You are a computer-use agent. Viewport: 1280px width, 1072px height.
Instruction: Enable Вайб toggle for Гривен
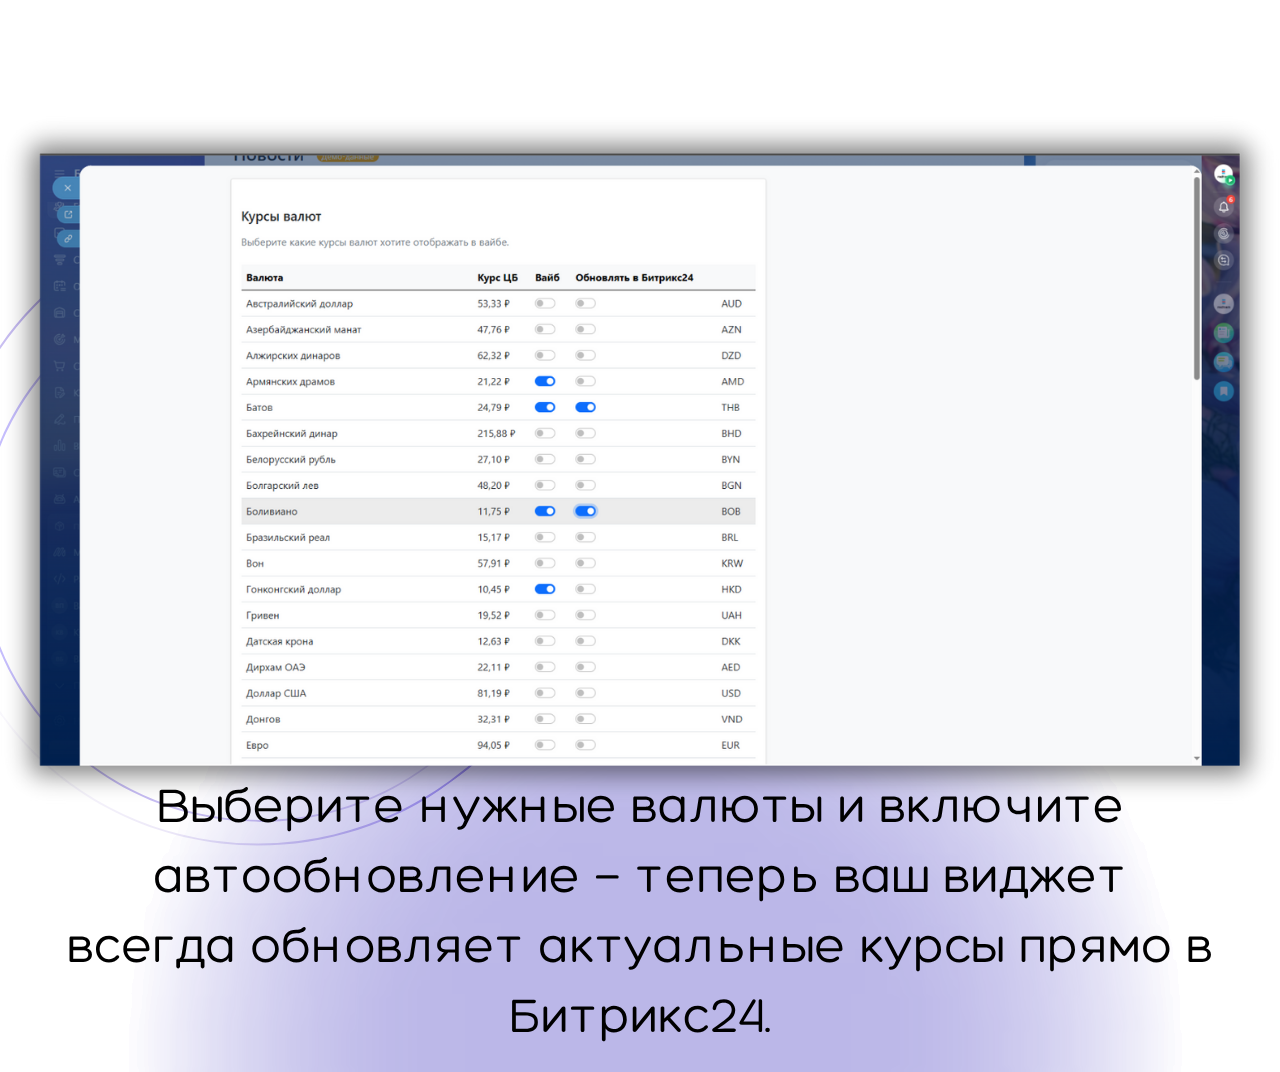click(545, 615)
